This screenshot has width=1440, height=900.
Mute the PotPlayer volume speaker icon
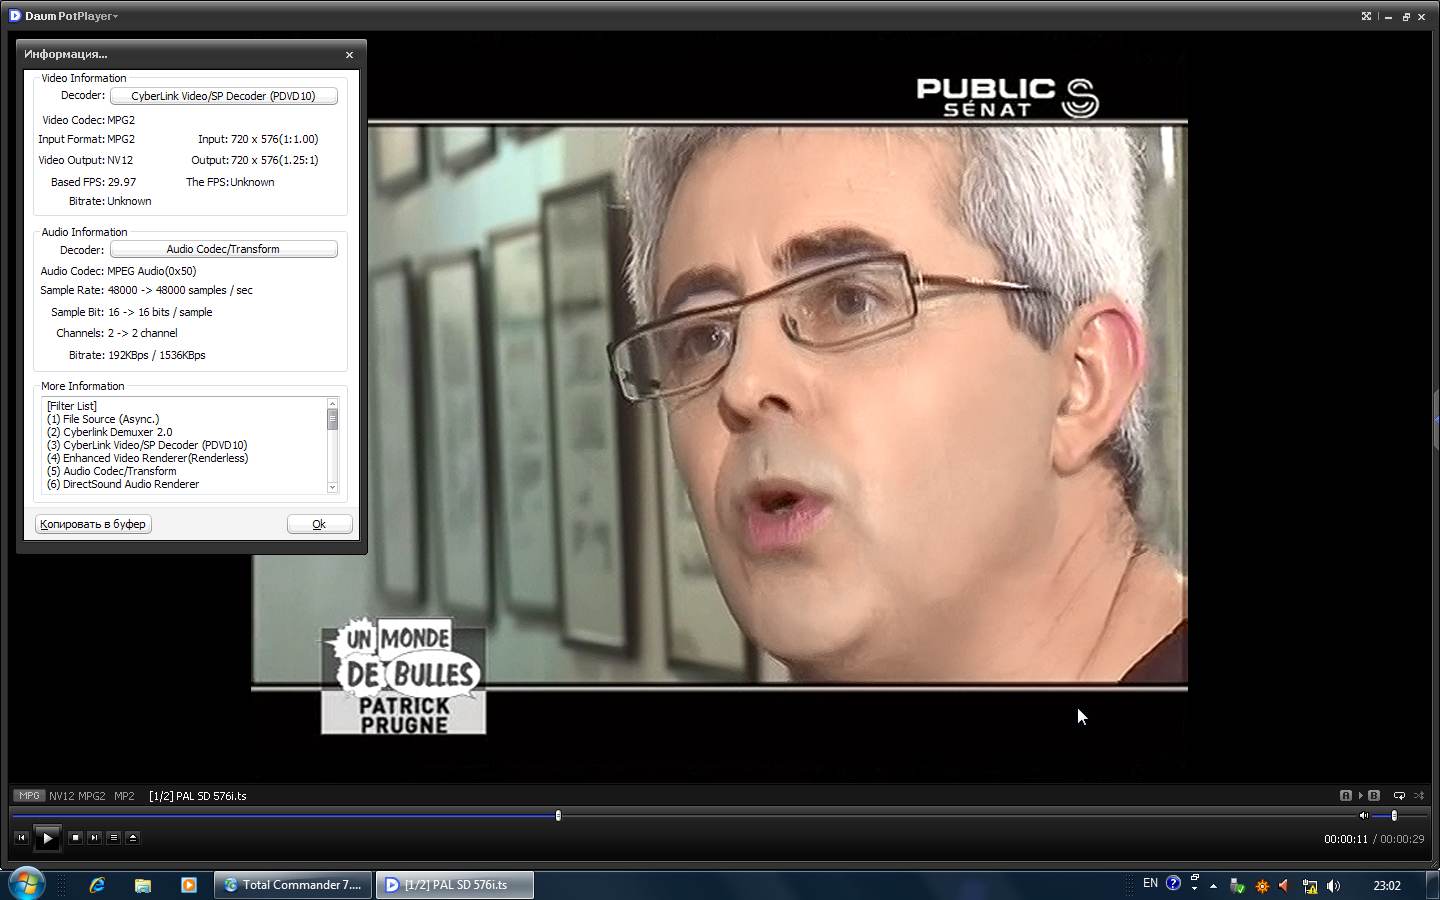1363,816
